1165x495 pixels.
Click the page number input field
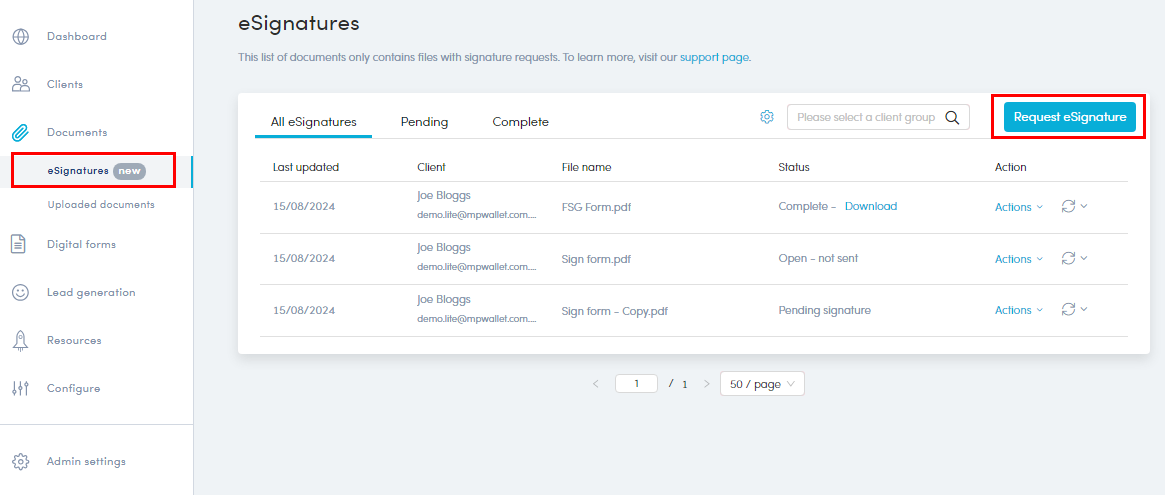point(636,383)
